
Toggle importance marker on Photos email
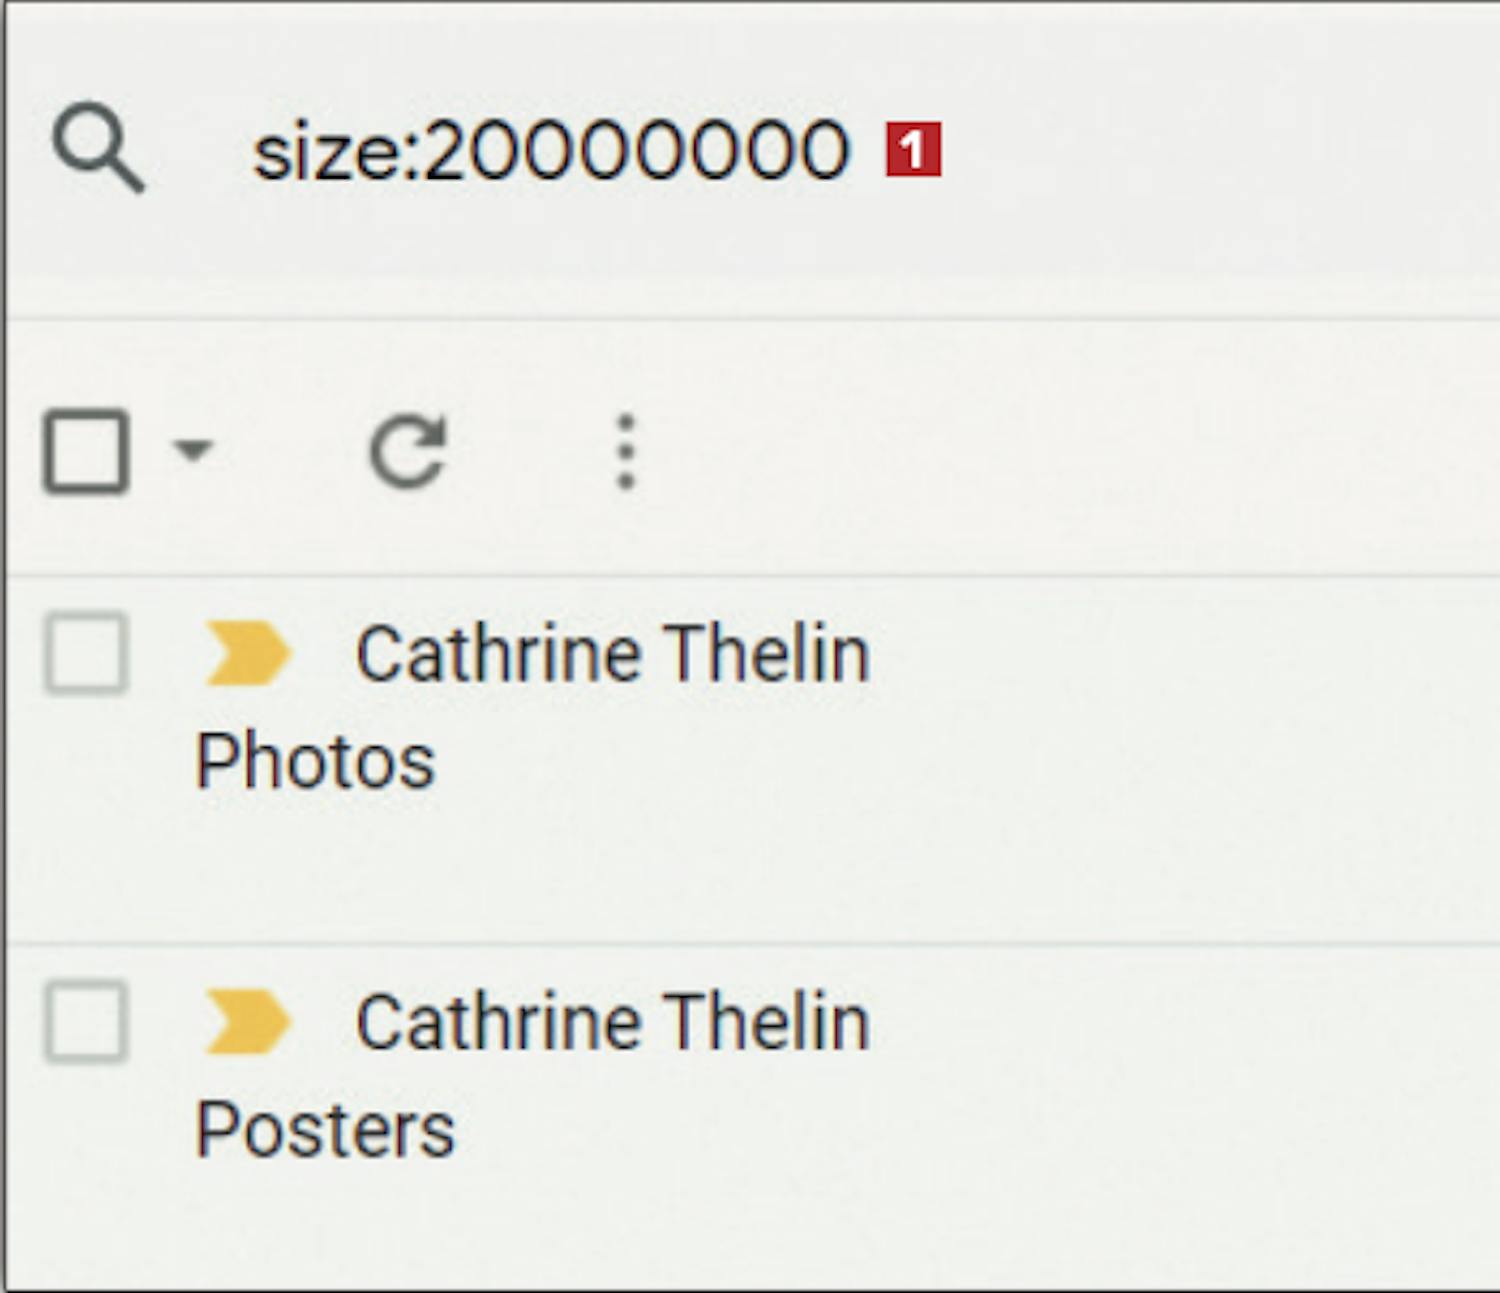click(246, 654)
